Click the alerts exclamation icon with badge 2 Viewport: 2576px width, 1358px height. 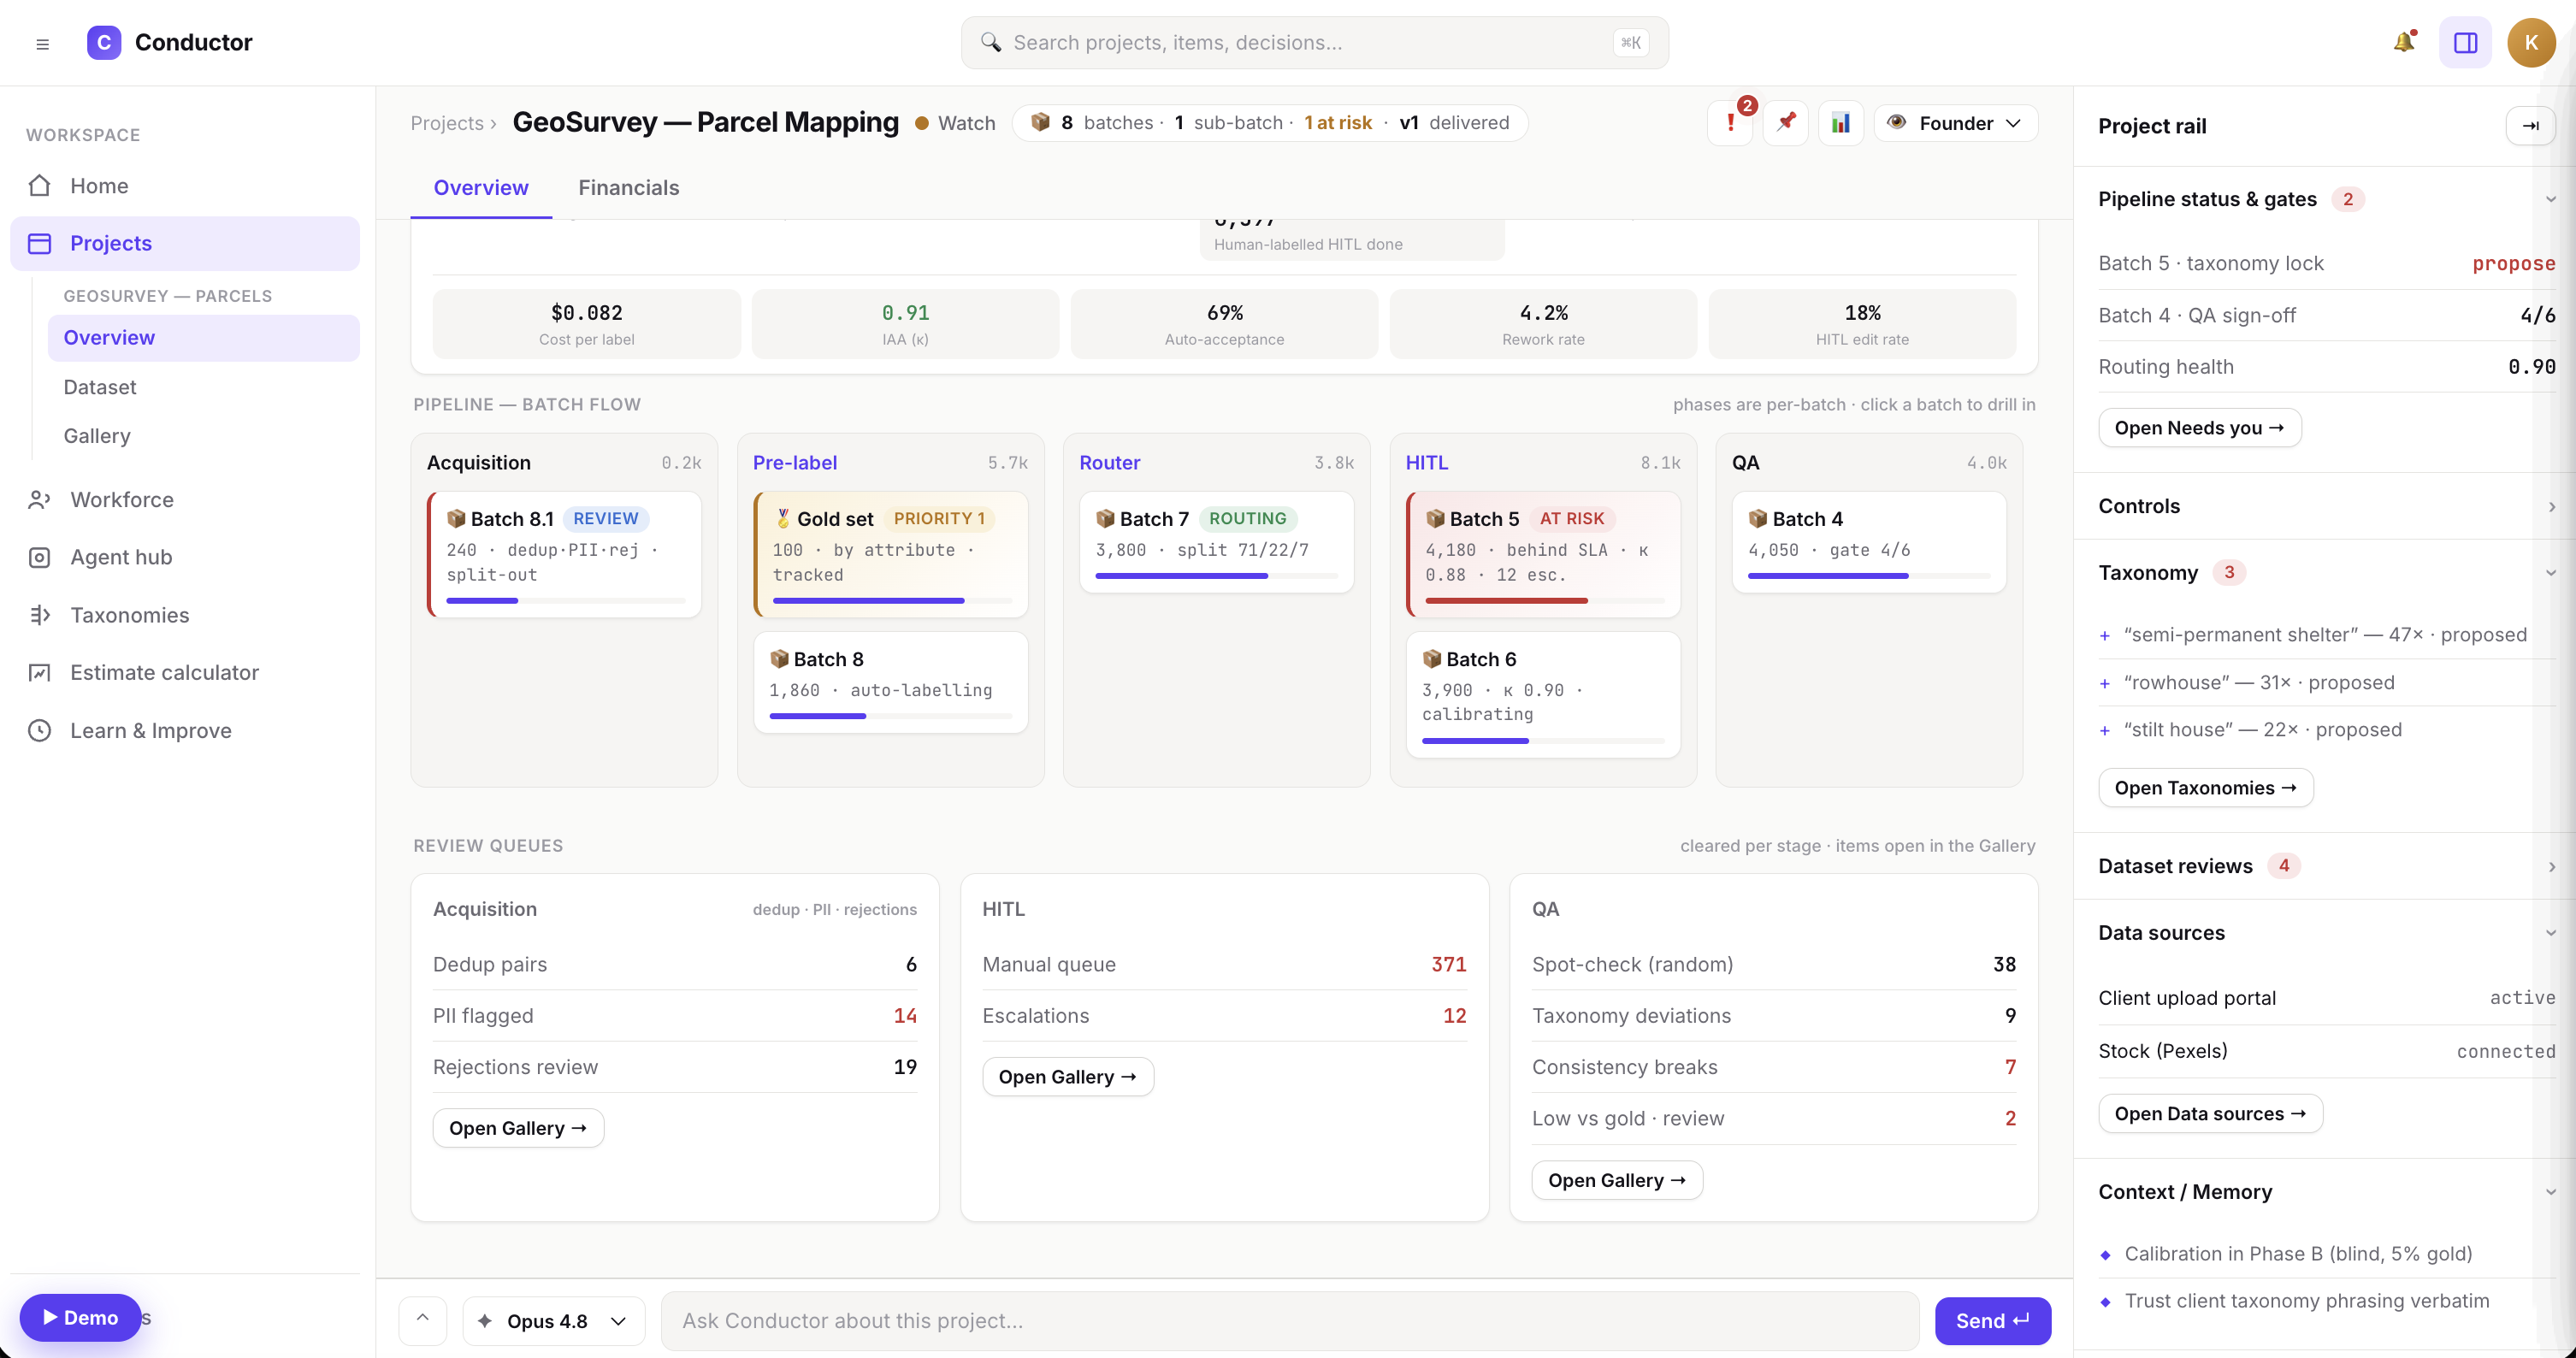1731,123
